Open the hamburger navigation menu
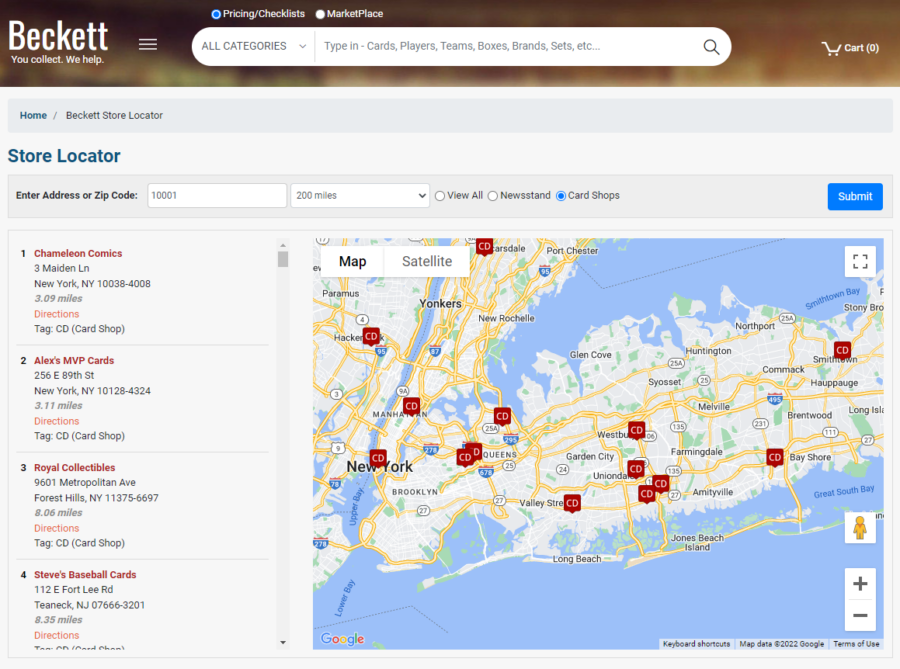The height and width of the screenshot is (669, 900). coord(148,44)
